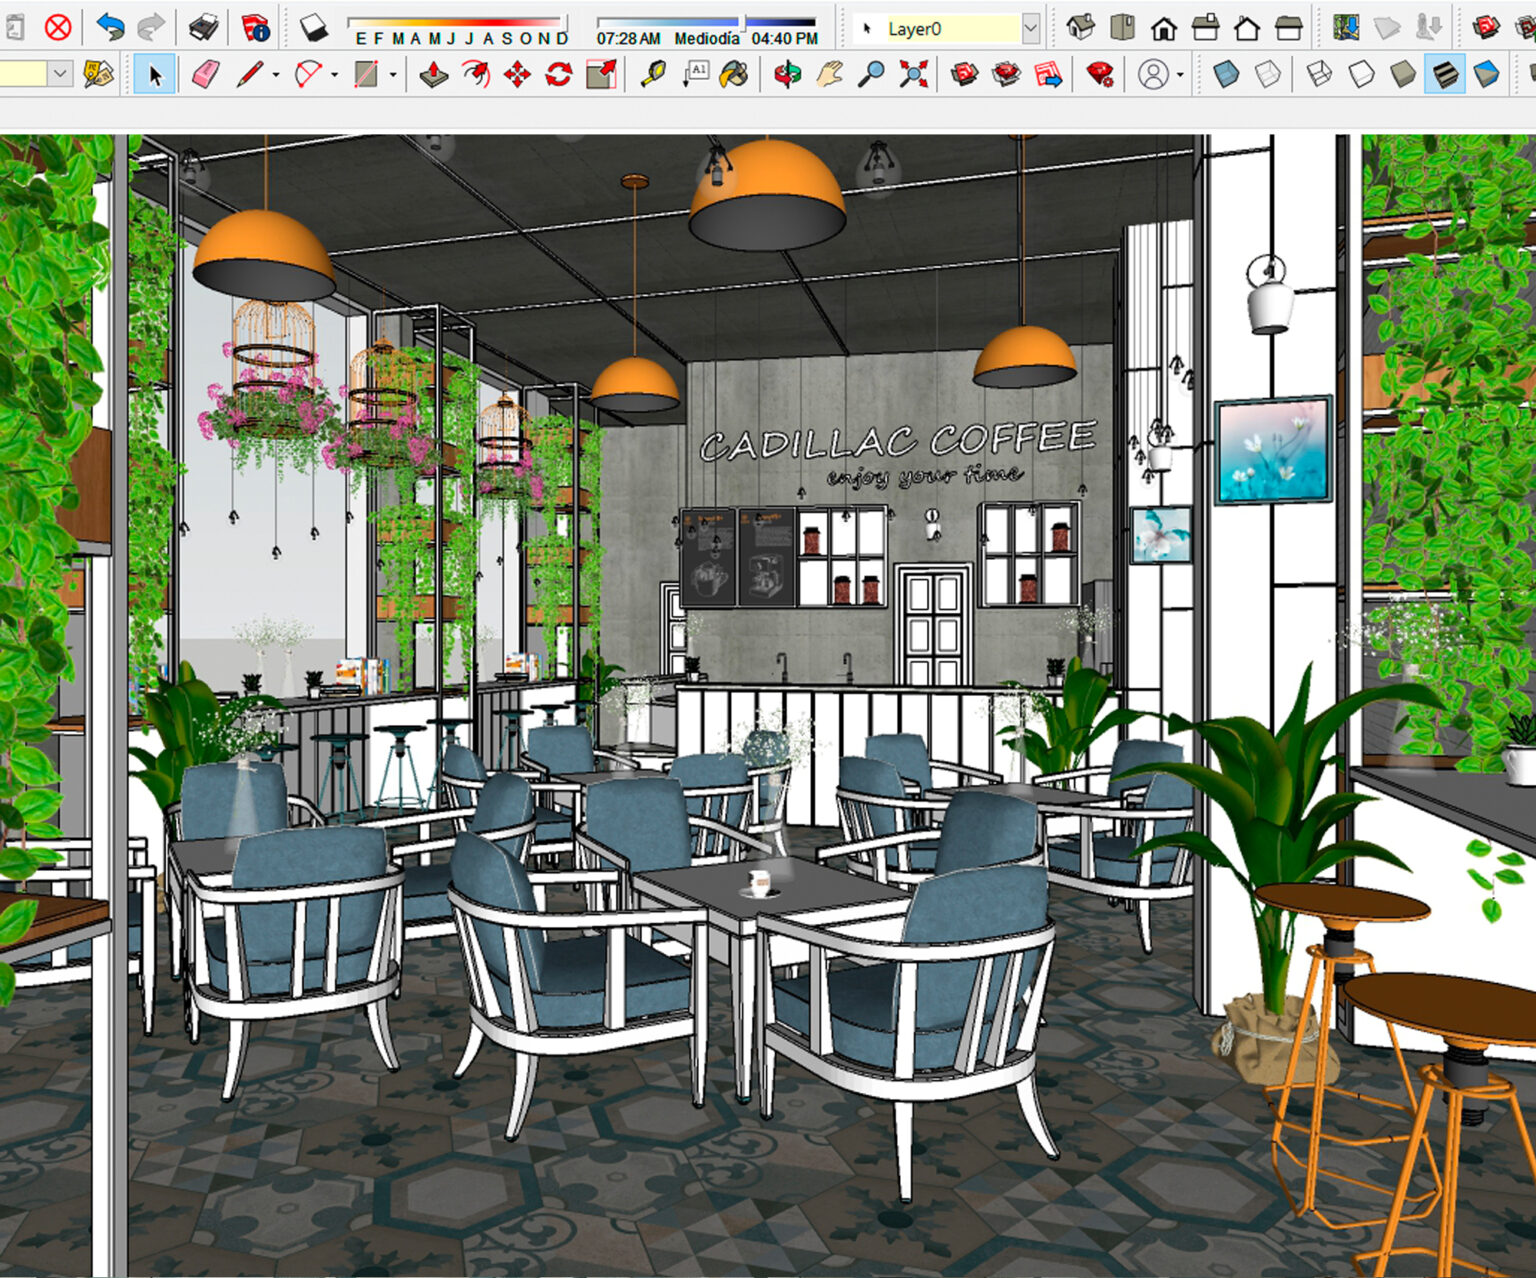Click the Print model icon
The image size is (1536, 1278).
(x=204, y=27)
